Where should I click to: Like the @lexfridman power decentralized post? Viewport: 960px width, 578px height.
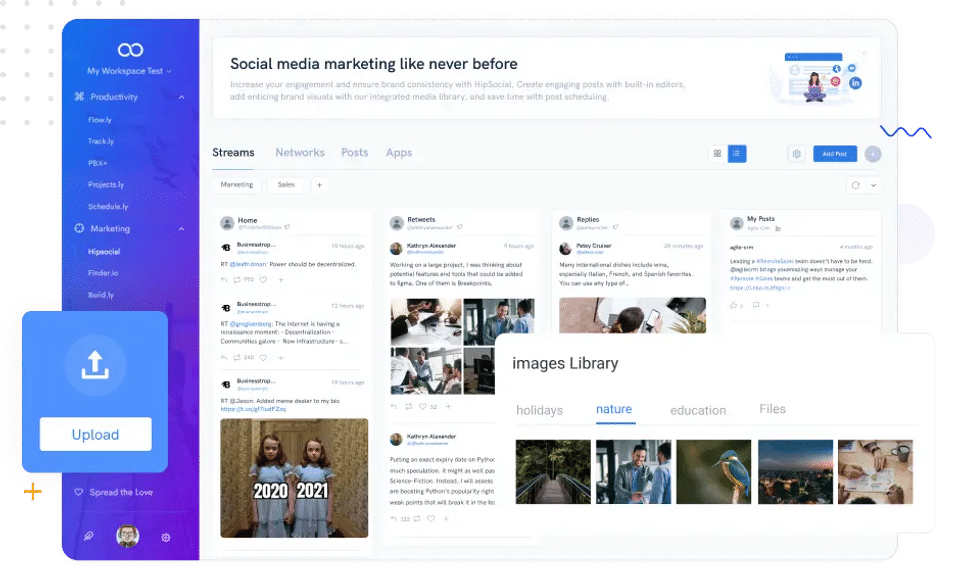(263, 280)
